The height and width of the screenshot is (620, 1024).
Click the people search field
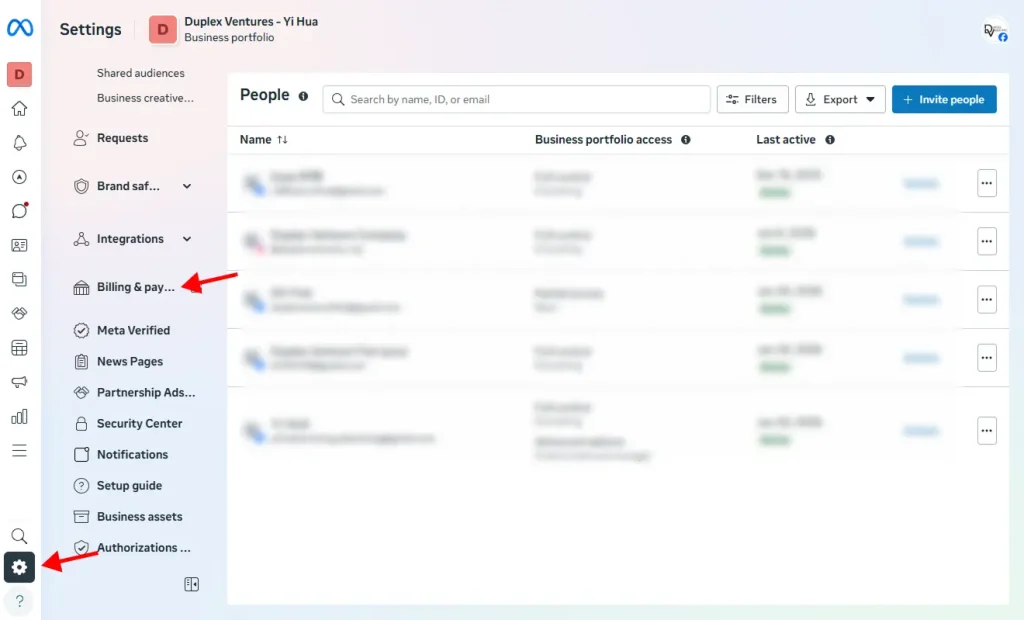pyautogui.click(x=520, y=100)
